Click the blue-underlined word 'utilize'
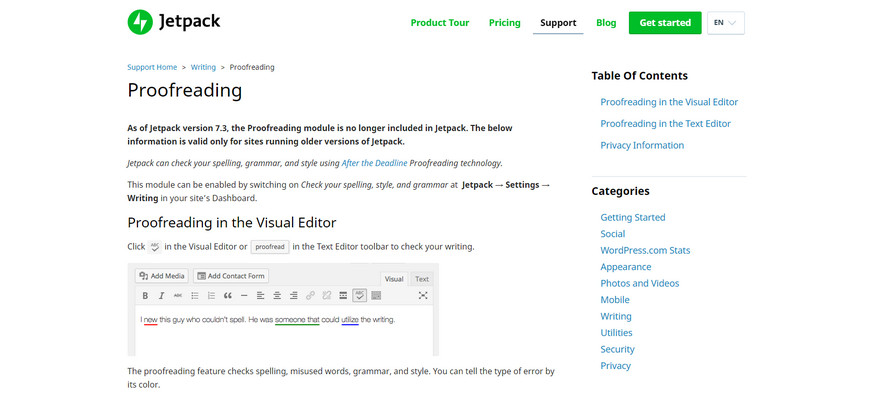 [x=350, y=320]
